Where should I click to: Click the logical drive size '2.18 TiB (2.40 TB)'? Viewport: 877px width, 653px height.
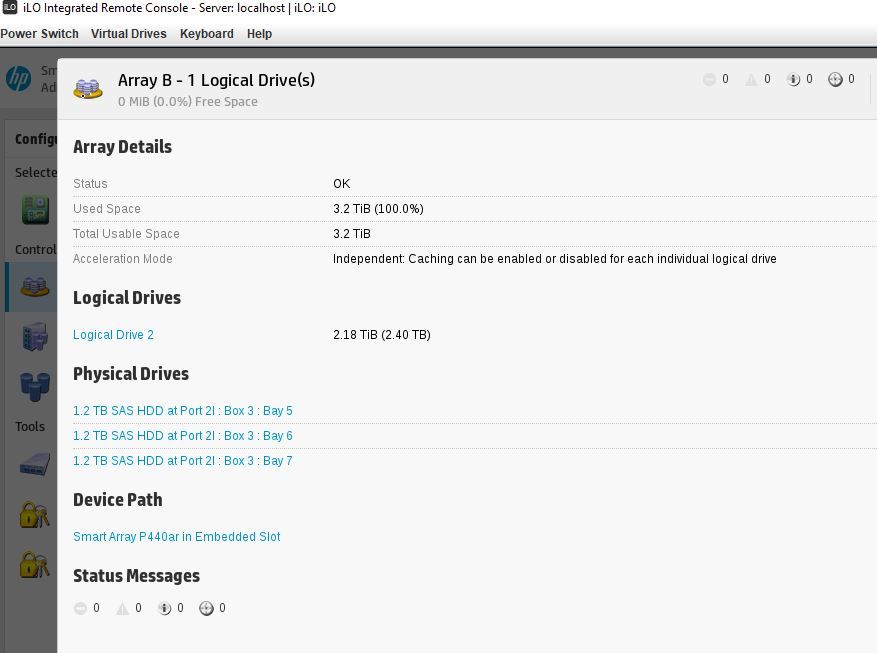(382, 334)
